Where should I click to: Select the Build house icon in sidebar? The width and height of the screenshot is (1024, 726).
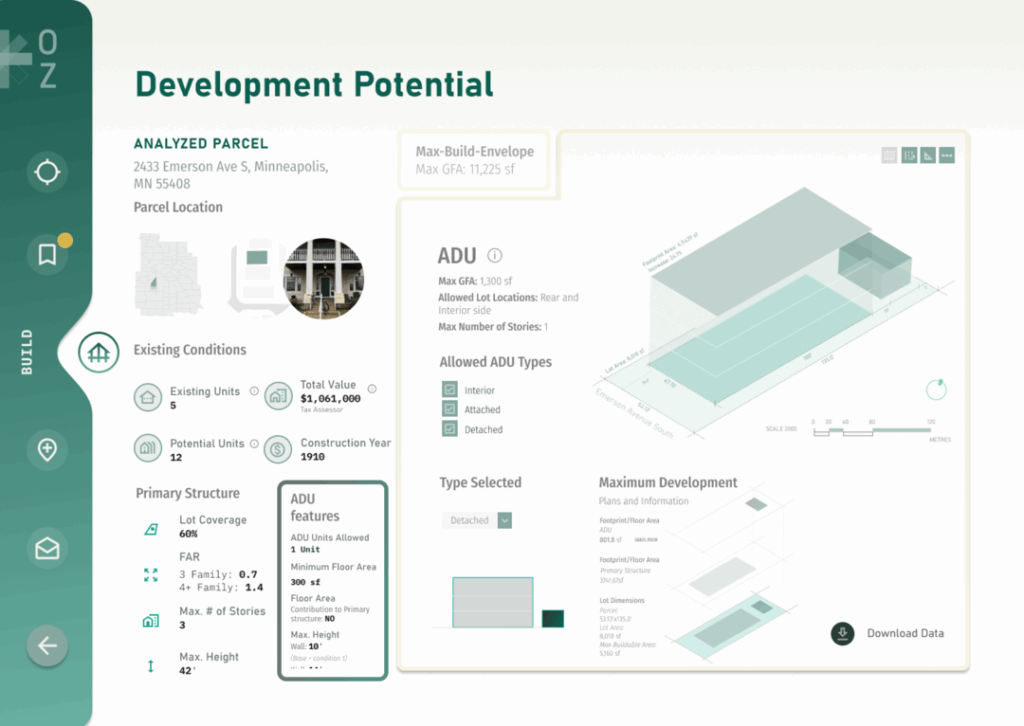tap(98, 352)
